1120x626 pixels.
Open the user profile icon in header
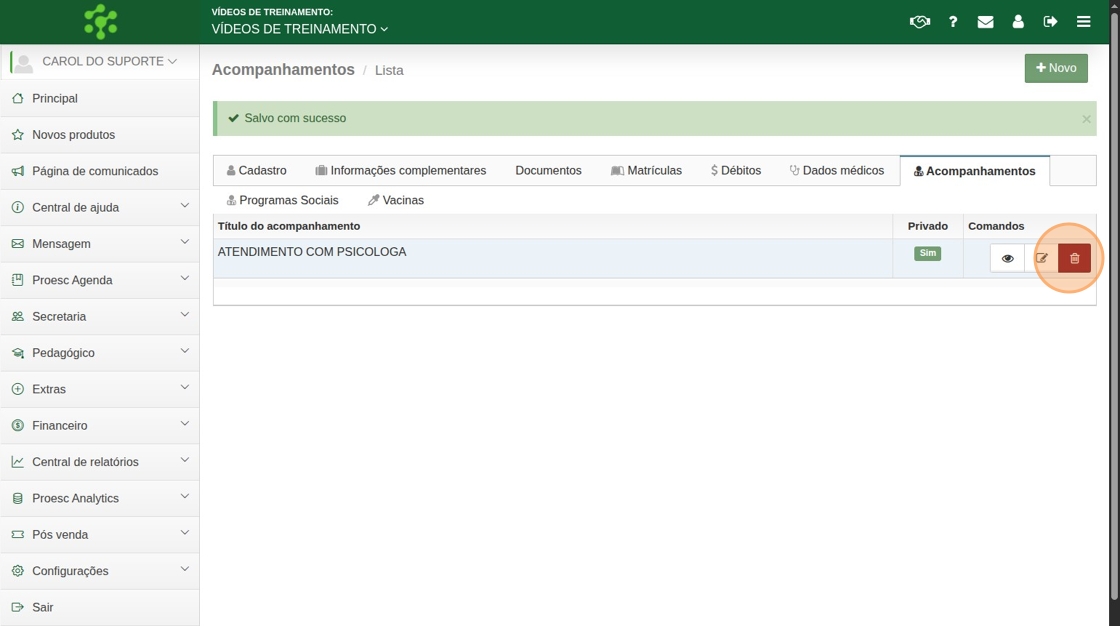pos(1018,21)
